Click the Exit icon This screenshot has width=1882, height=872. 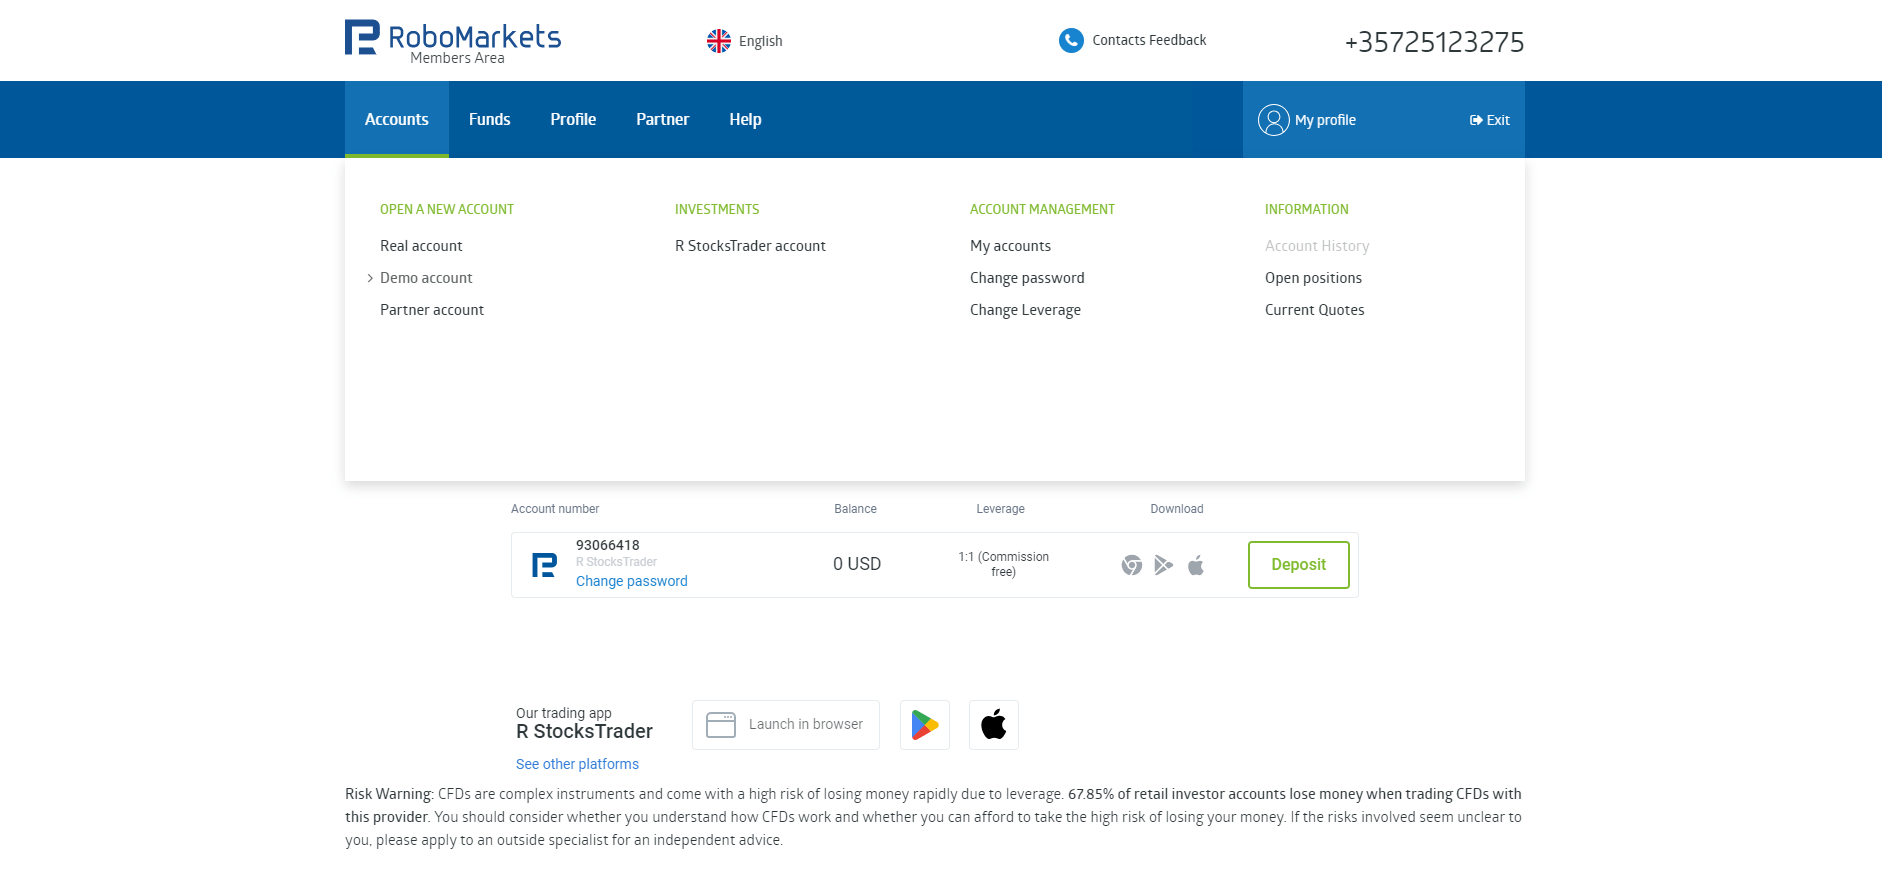1476,120
